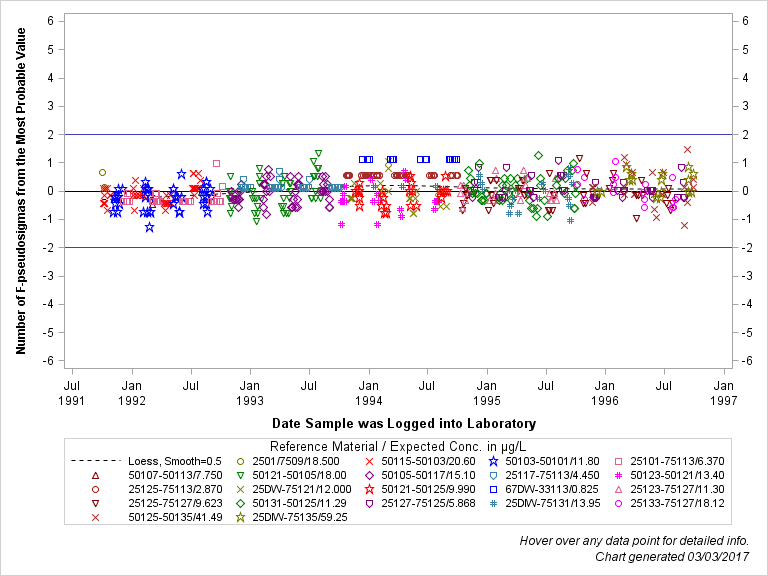Image resolution: width=768 pixels, height=576 pixels.
Task: Click the 'Hover over any data point for detailed info.' note
Action: [634, 541]
